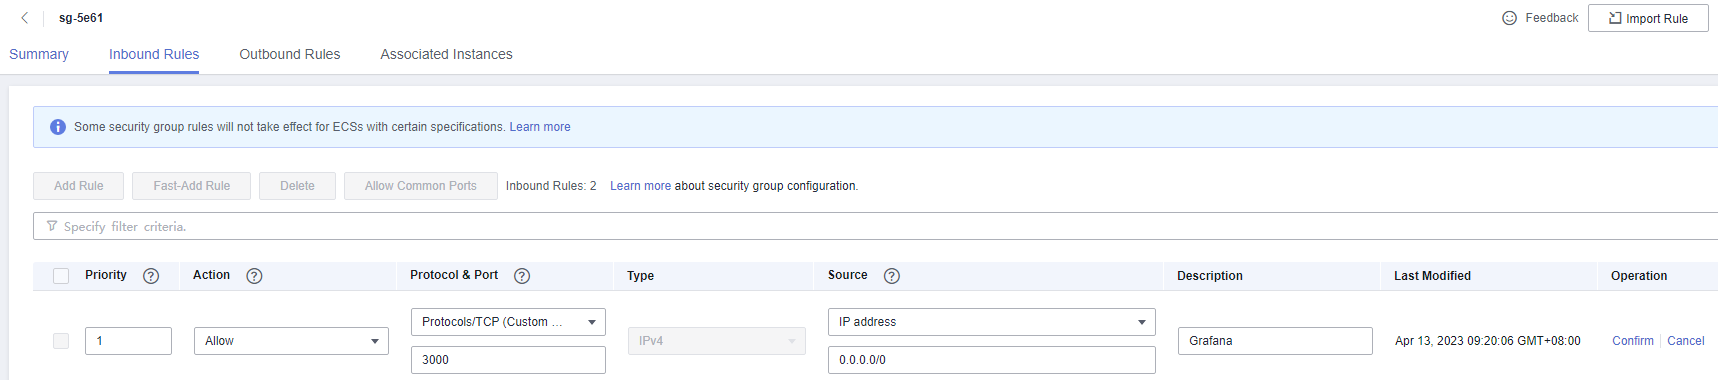The image size is (1718, 380).
Task: Open the Allow action dropdown
Action: coord(291,341)
